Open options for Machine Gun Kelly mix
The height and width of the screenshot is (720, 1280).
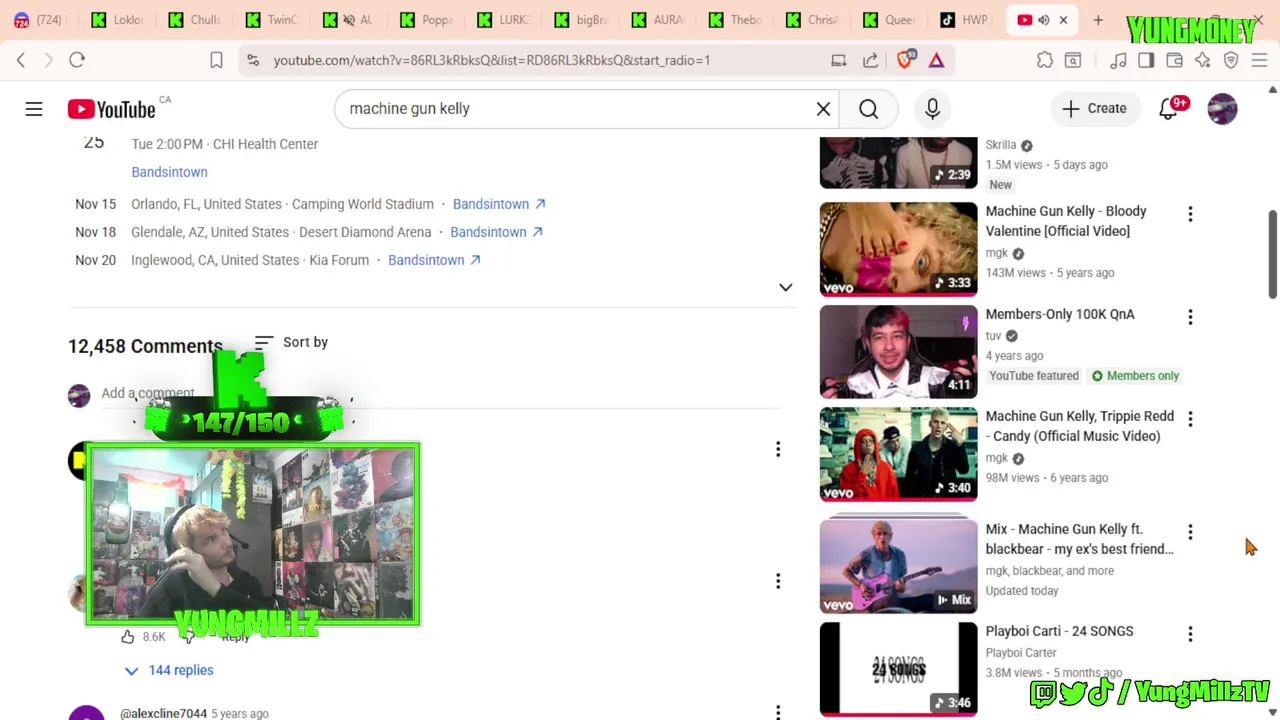pos(1190,532)
